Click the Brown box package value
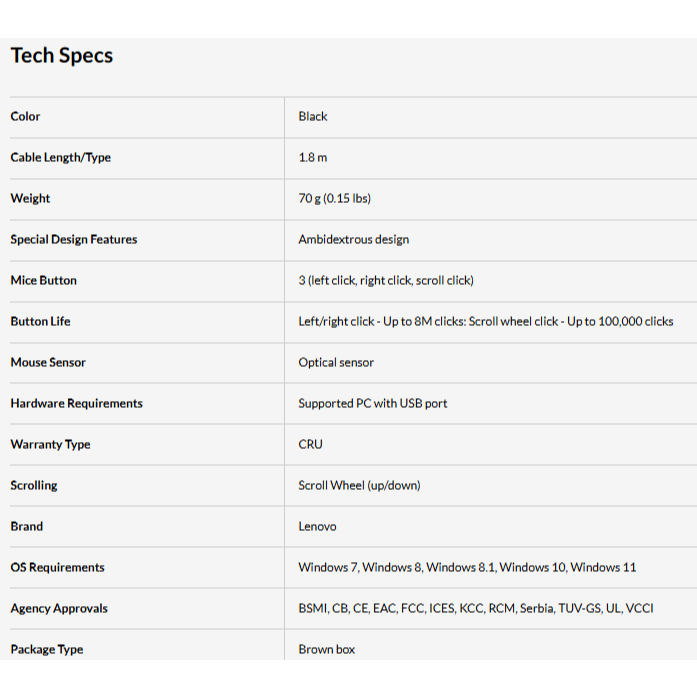 point(327,650)
